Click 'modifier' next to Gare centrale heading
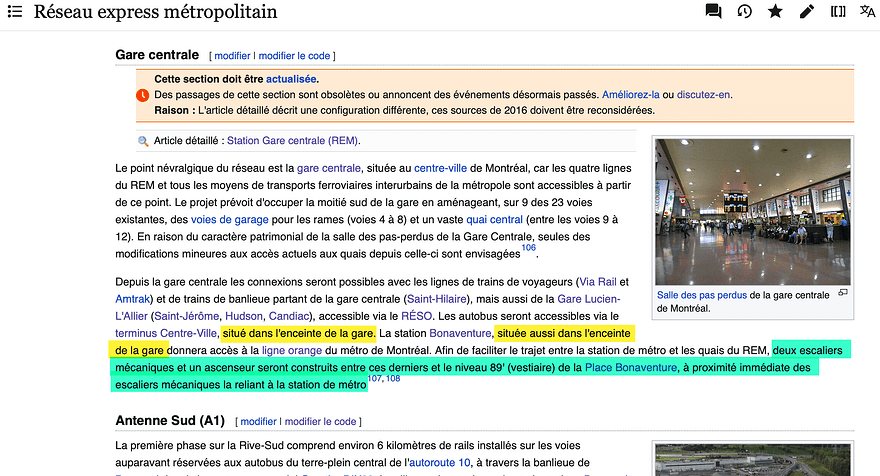 [233, 56]
